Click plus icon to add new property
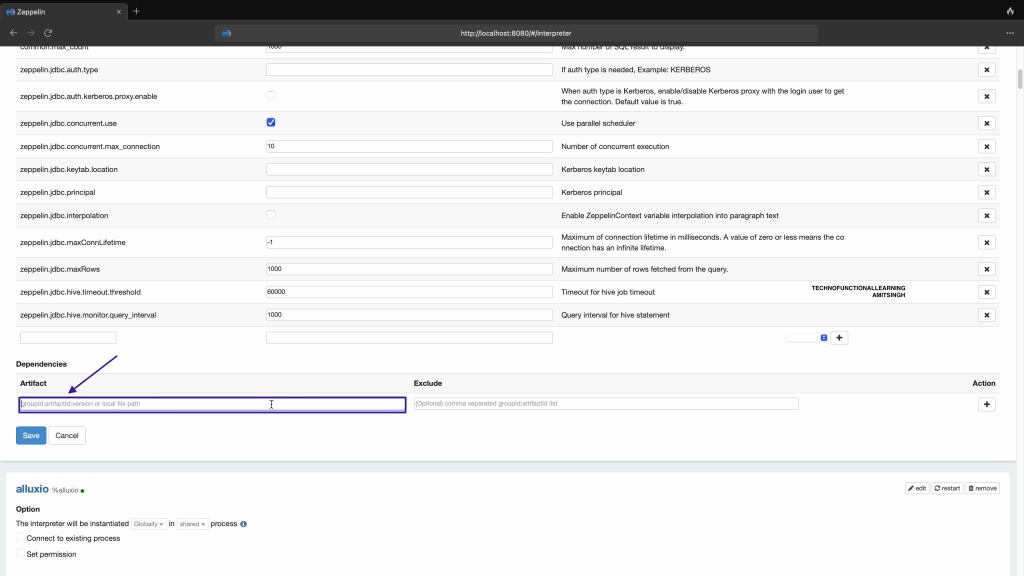This screenshot has width=1024, height=576. click(840, 338)
